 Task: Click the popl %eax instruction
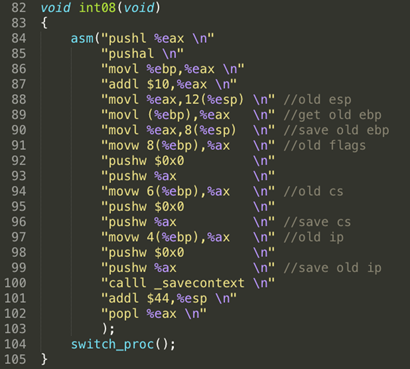click(143, 314)
